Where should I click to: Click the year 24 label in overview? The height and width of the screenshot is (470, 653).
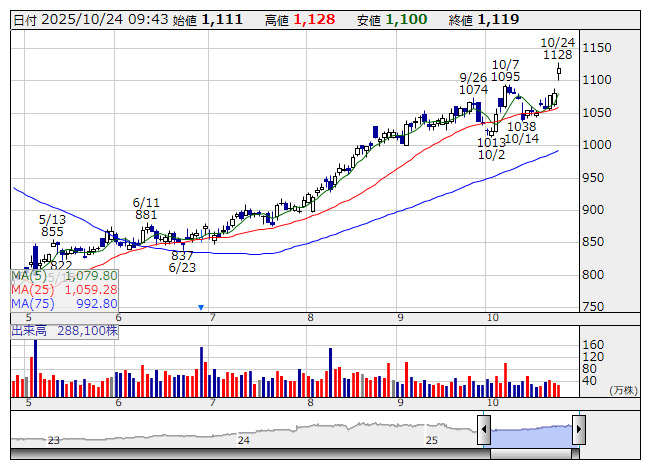click(244, 440)
